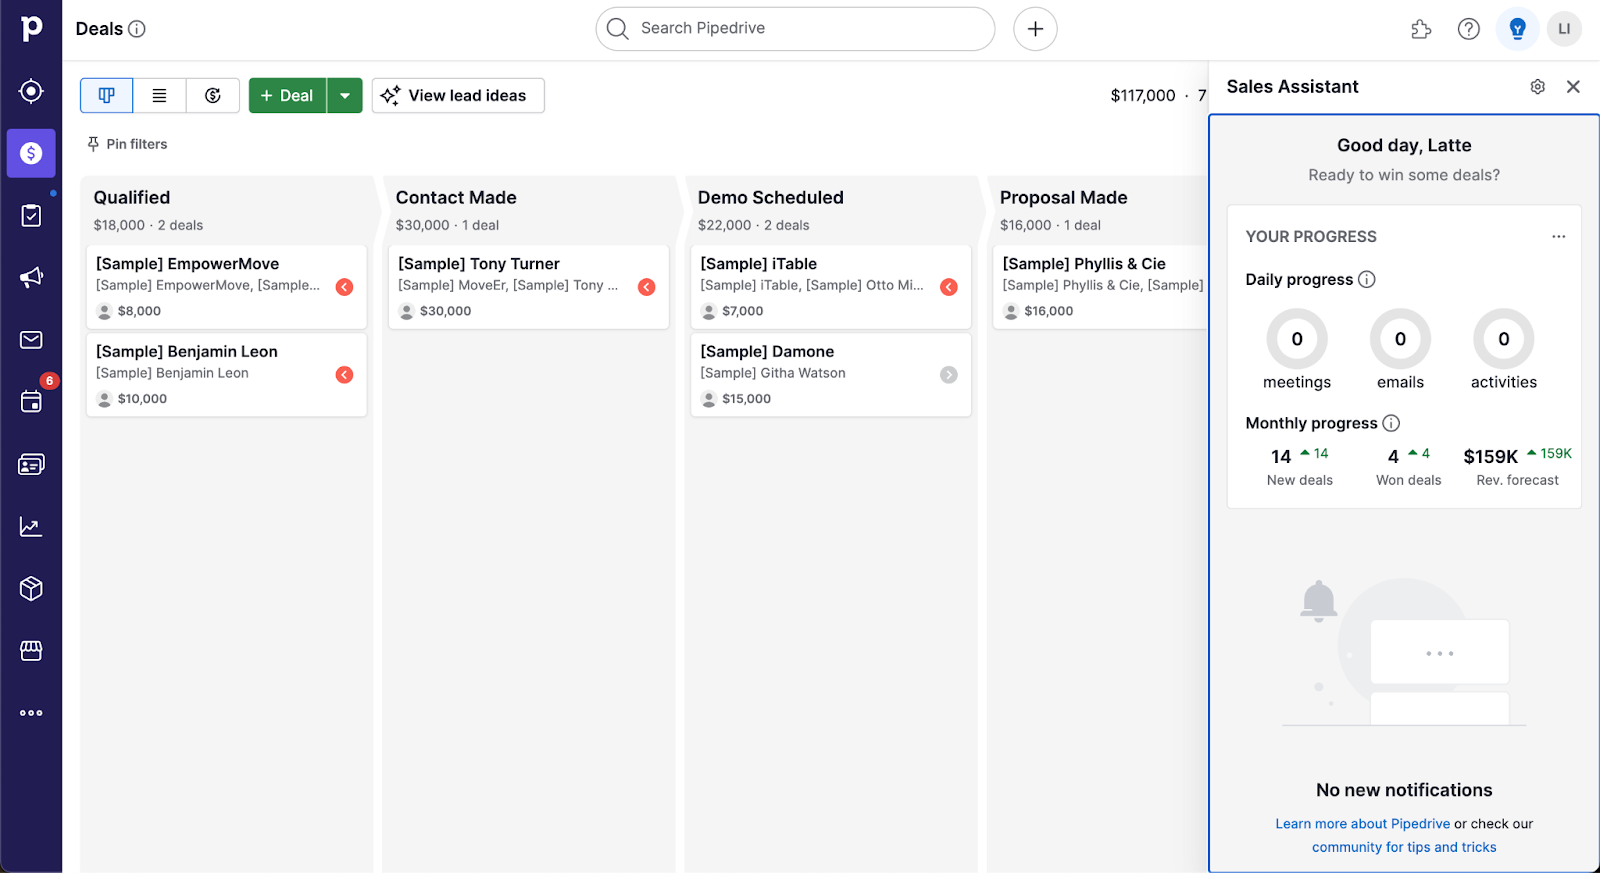
Task: Click the $117,000 pipeline total
Action: pyautogui.click(x=1143, y=95)
